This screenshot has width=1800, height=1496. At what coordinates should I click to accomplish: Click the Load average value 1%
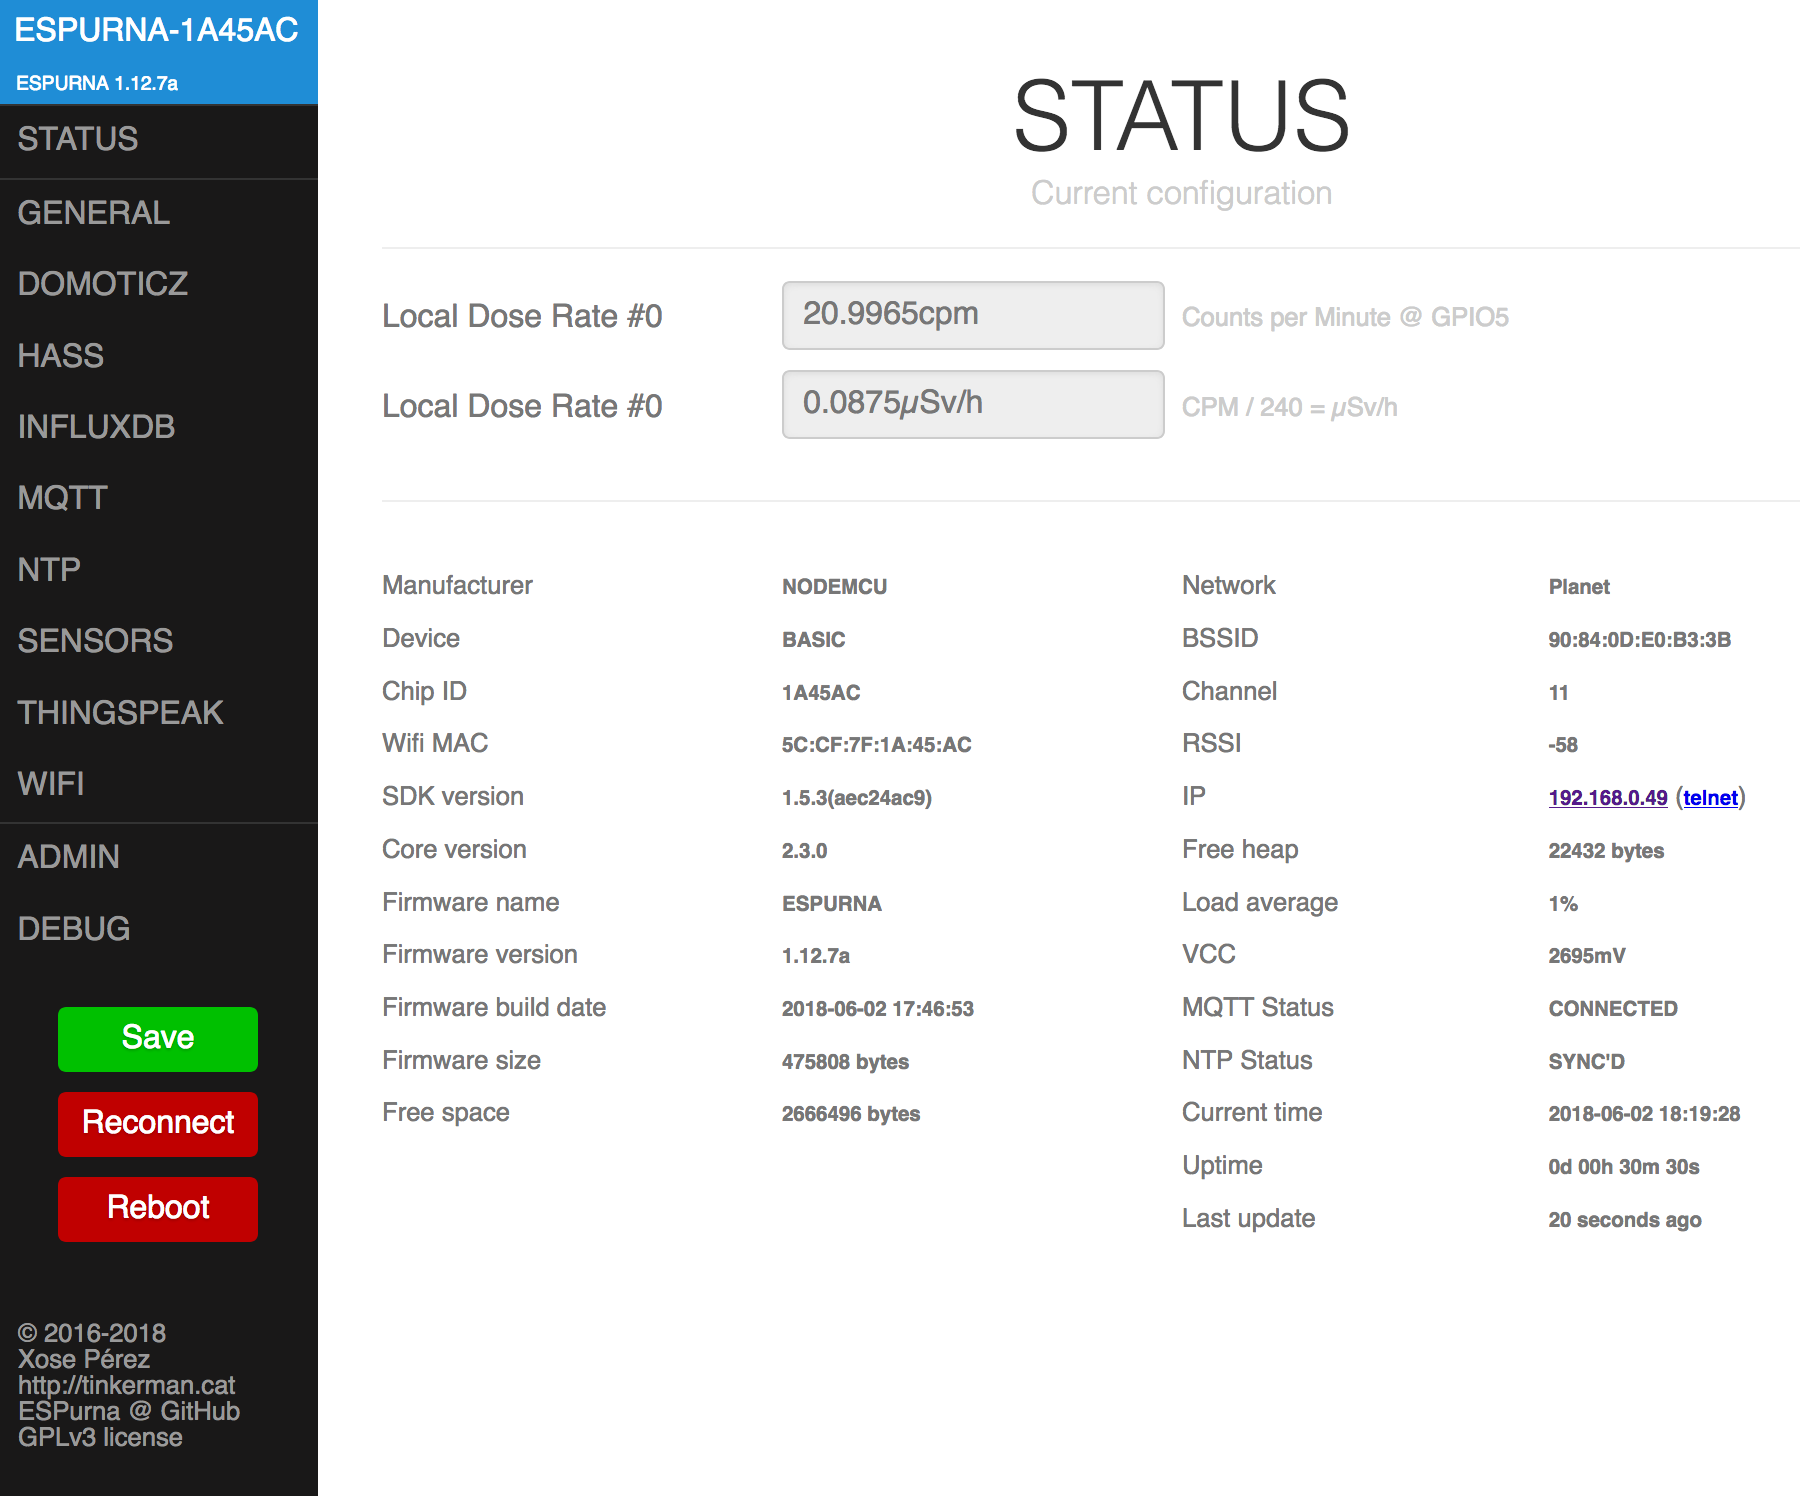[x=1563, y=904]
